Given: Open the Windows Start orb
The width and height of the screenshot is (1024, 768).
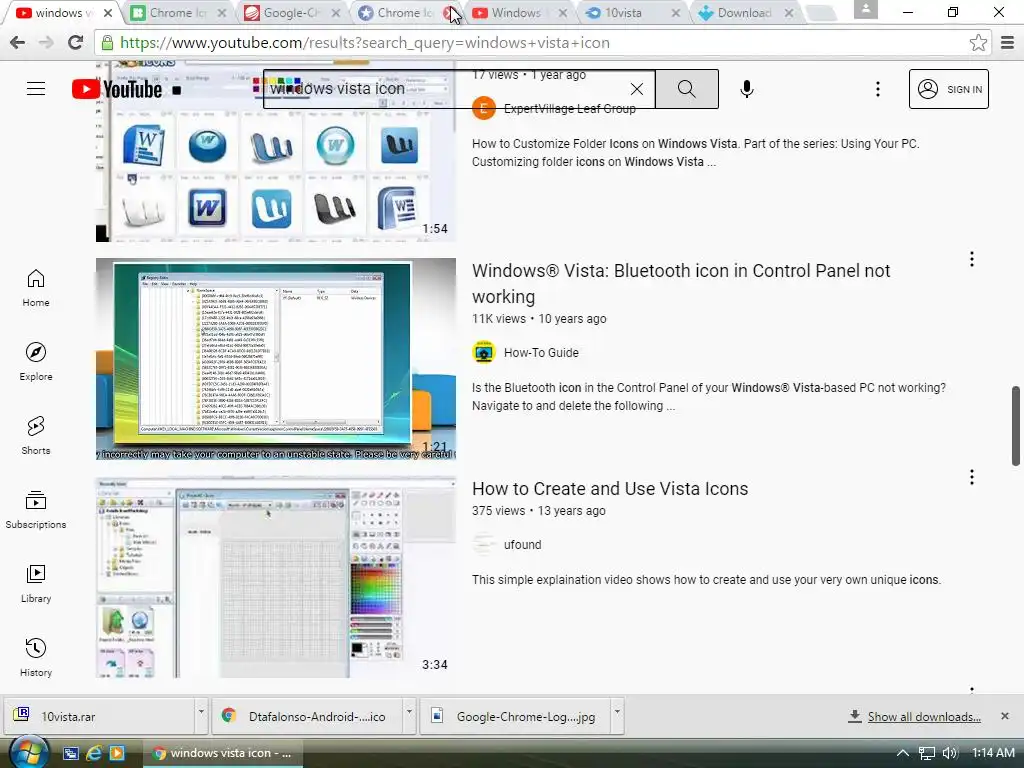Looking at the screenshot, I should [28, 752].
